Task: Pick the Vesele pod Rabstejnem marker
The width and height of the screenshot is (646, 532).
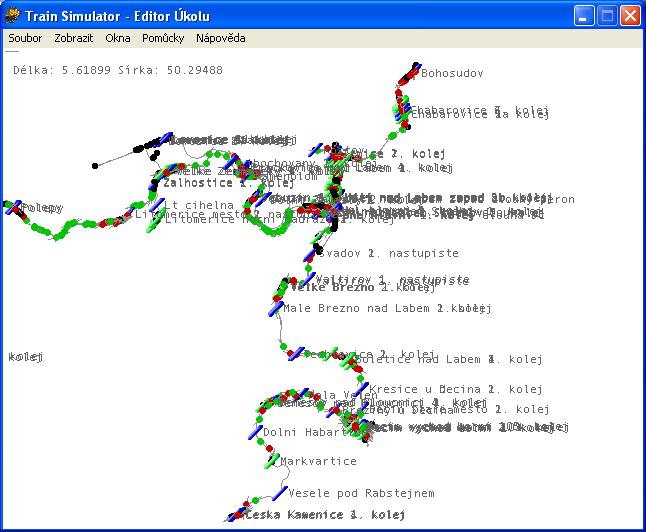Action: tap(281, 493)
